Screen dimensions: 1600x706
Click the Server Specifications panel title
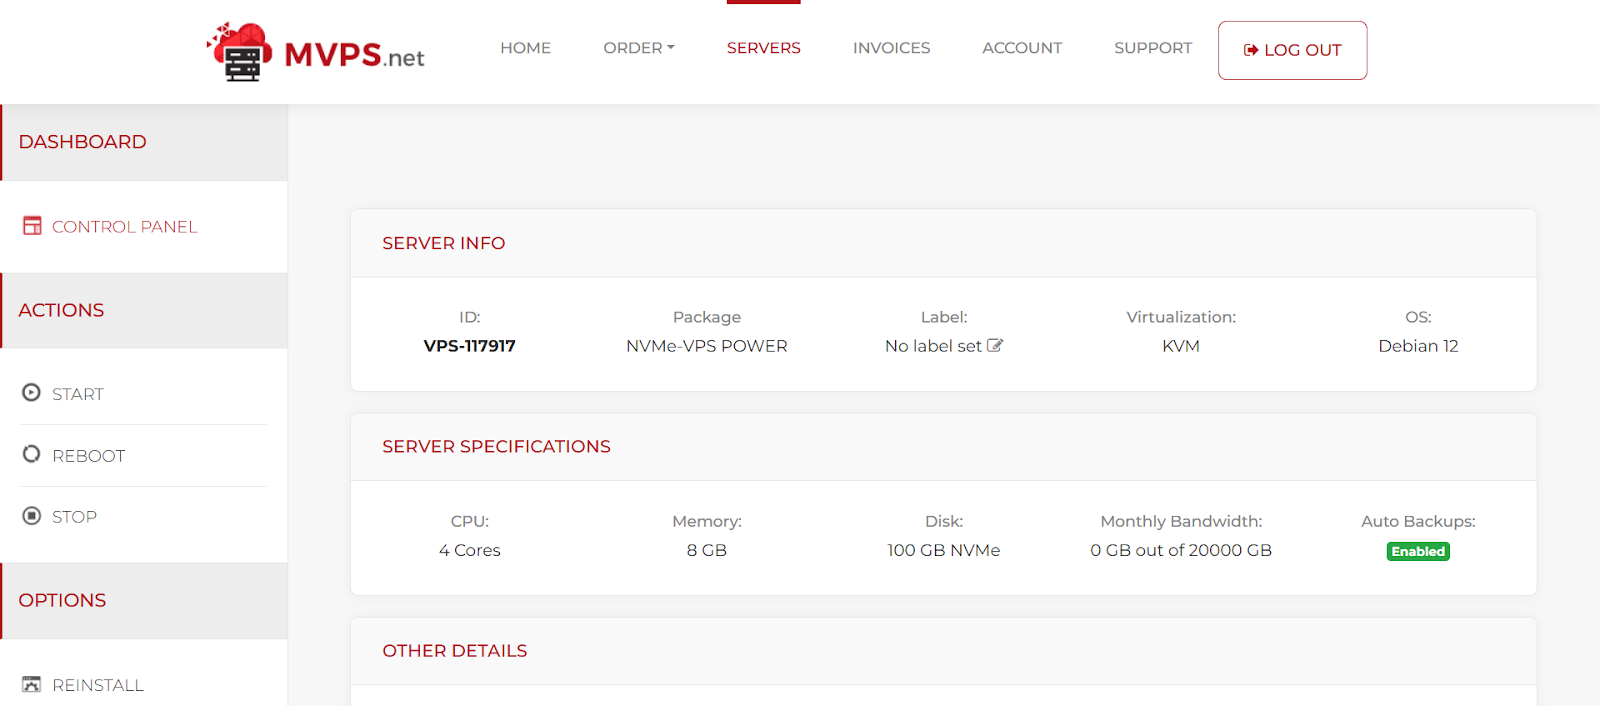pyautogui.click(x=496, y=446)
